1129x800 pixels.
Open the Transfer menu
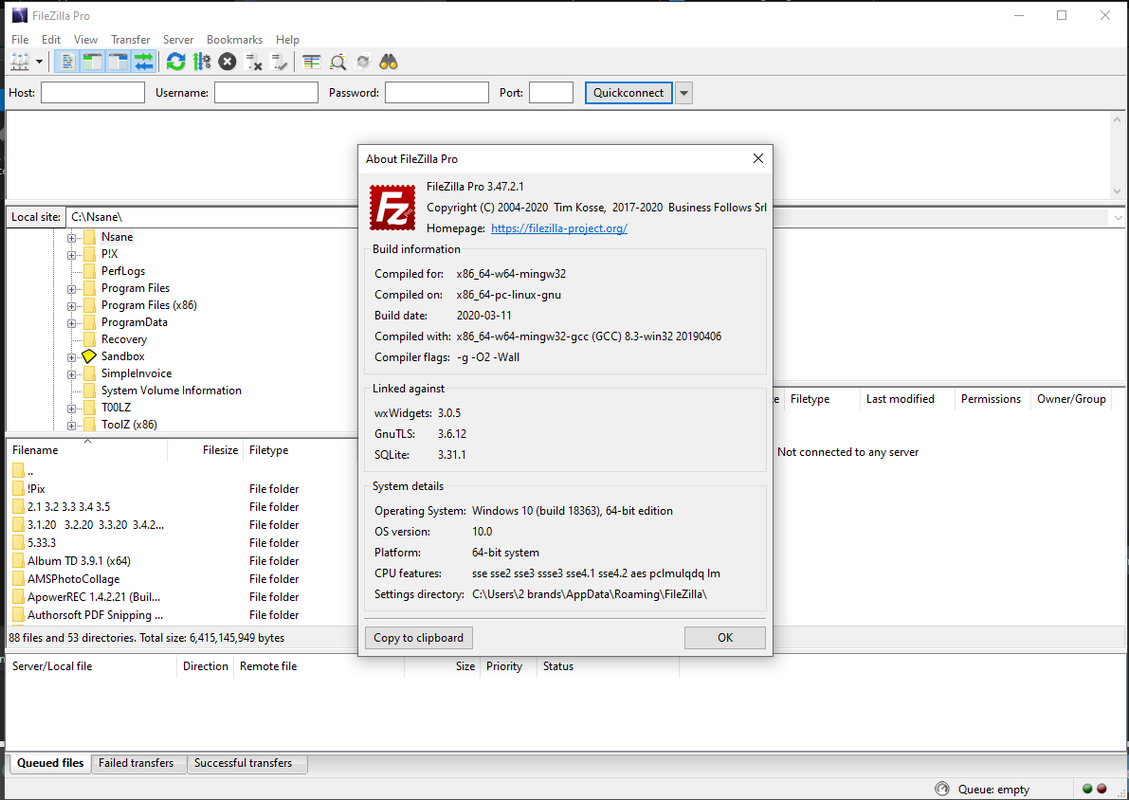130,40
